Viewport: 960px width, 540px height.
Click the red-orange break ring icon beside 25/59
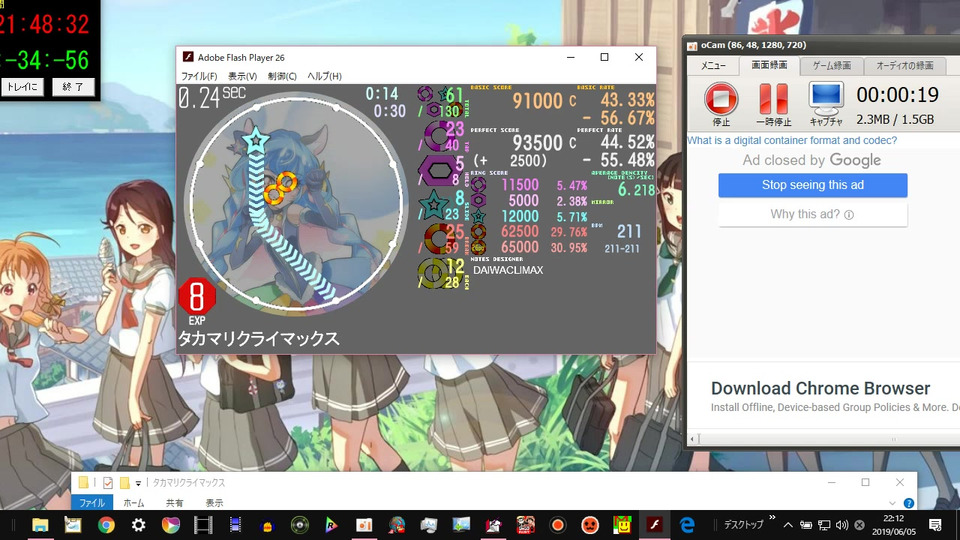point(437,239)
